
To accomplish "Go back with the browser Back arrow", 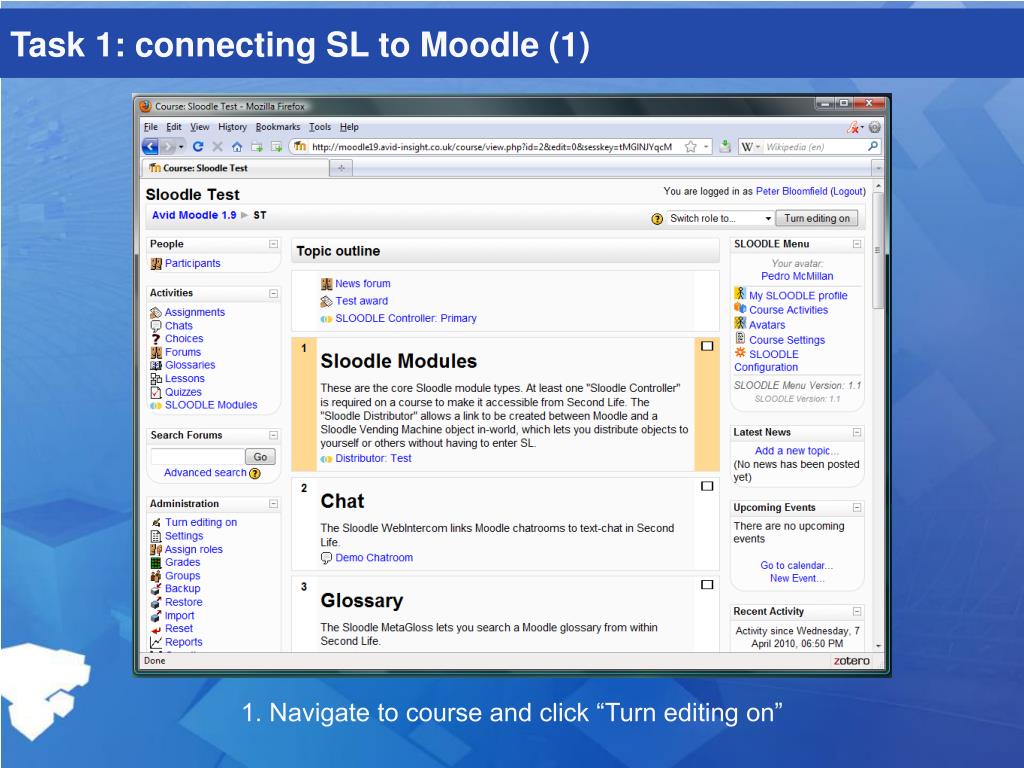I will coord(150,146).
